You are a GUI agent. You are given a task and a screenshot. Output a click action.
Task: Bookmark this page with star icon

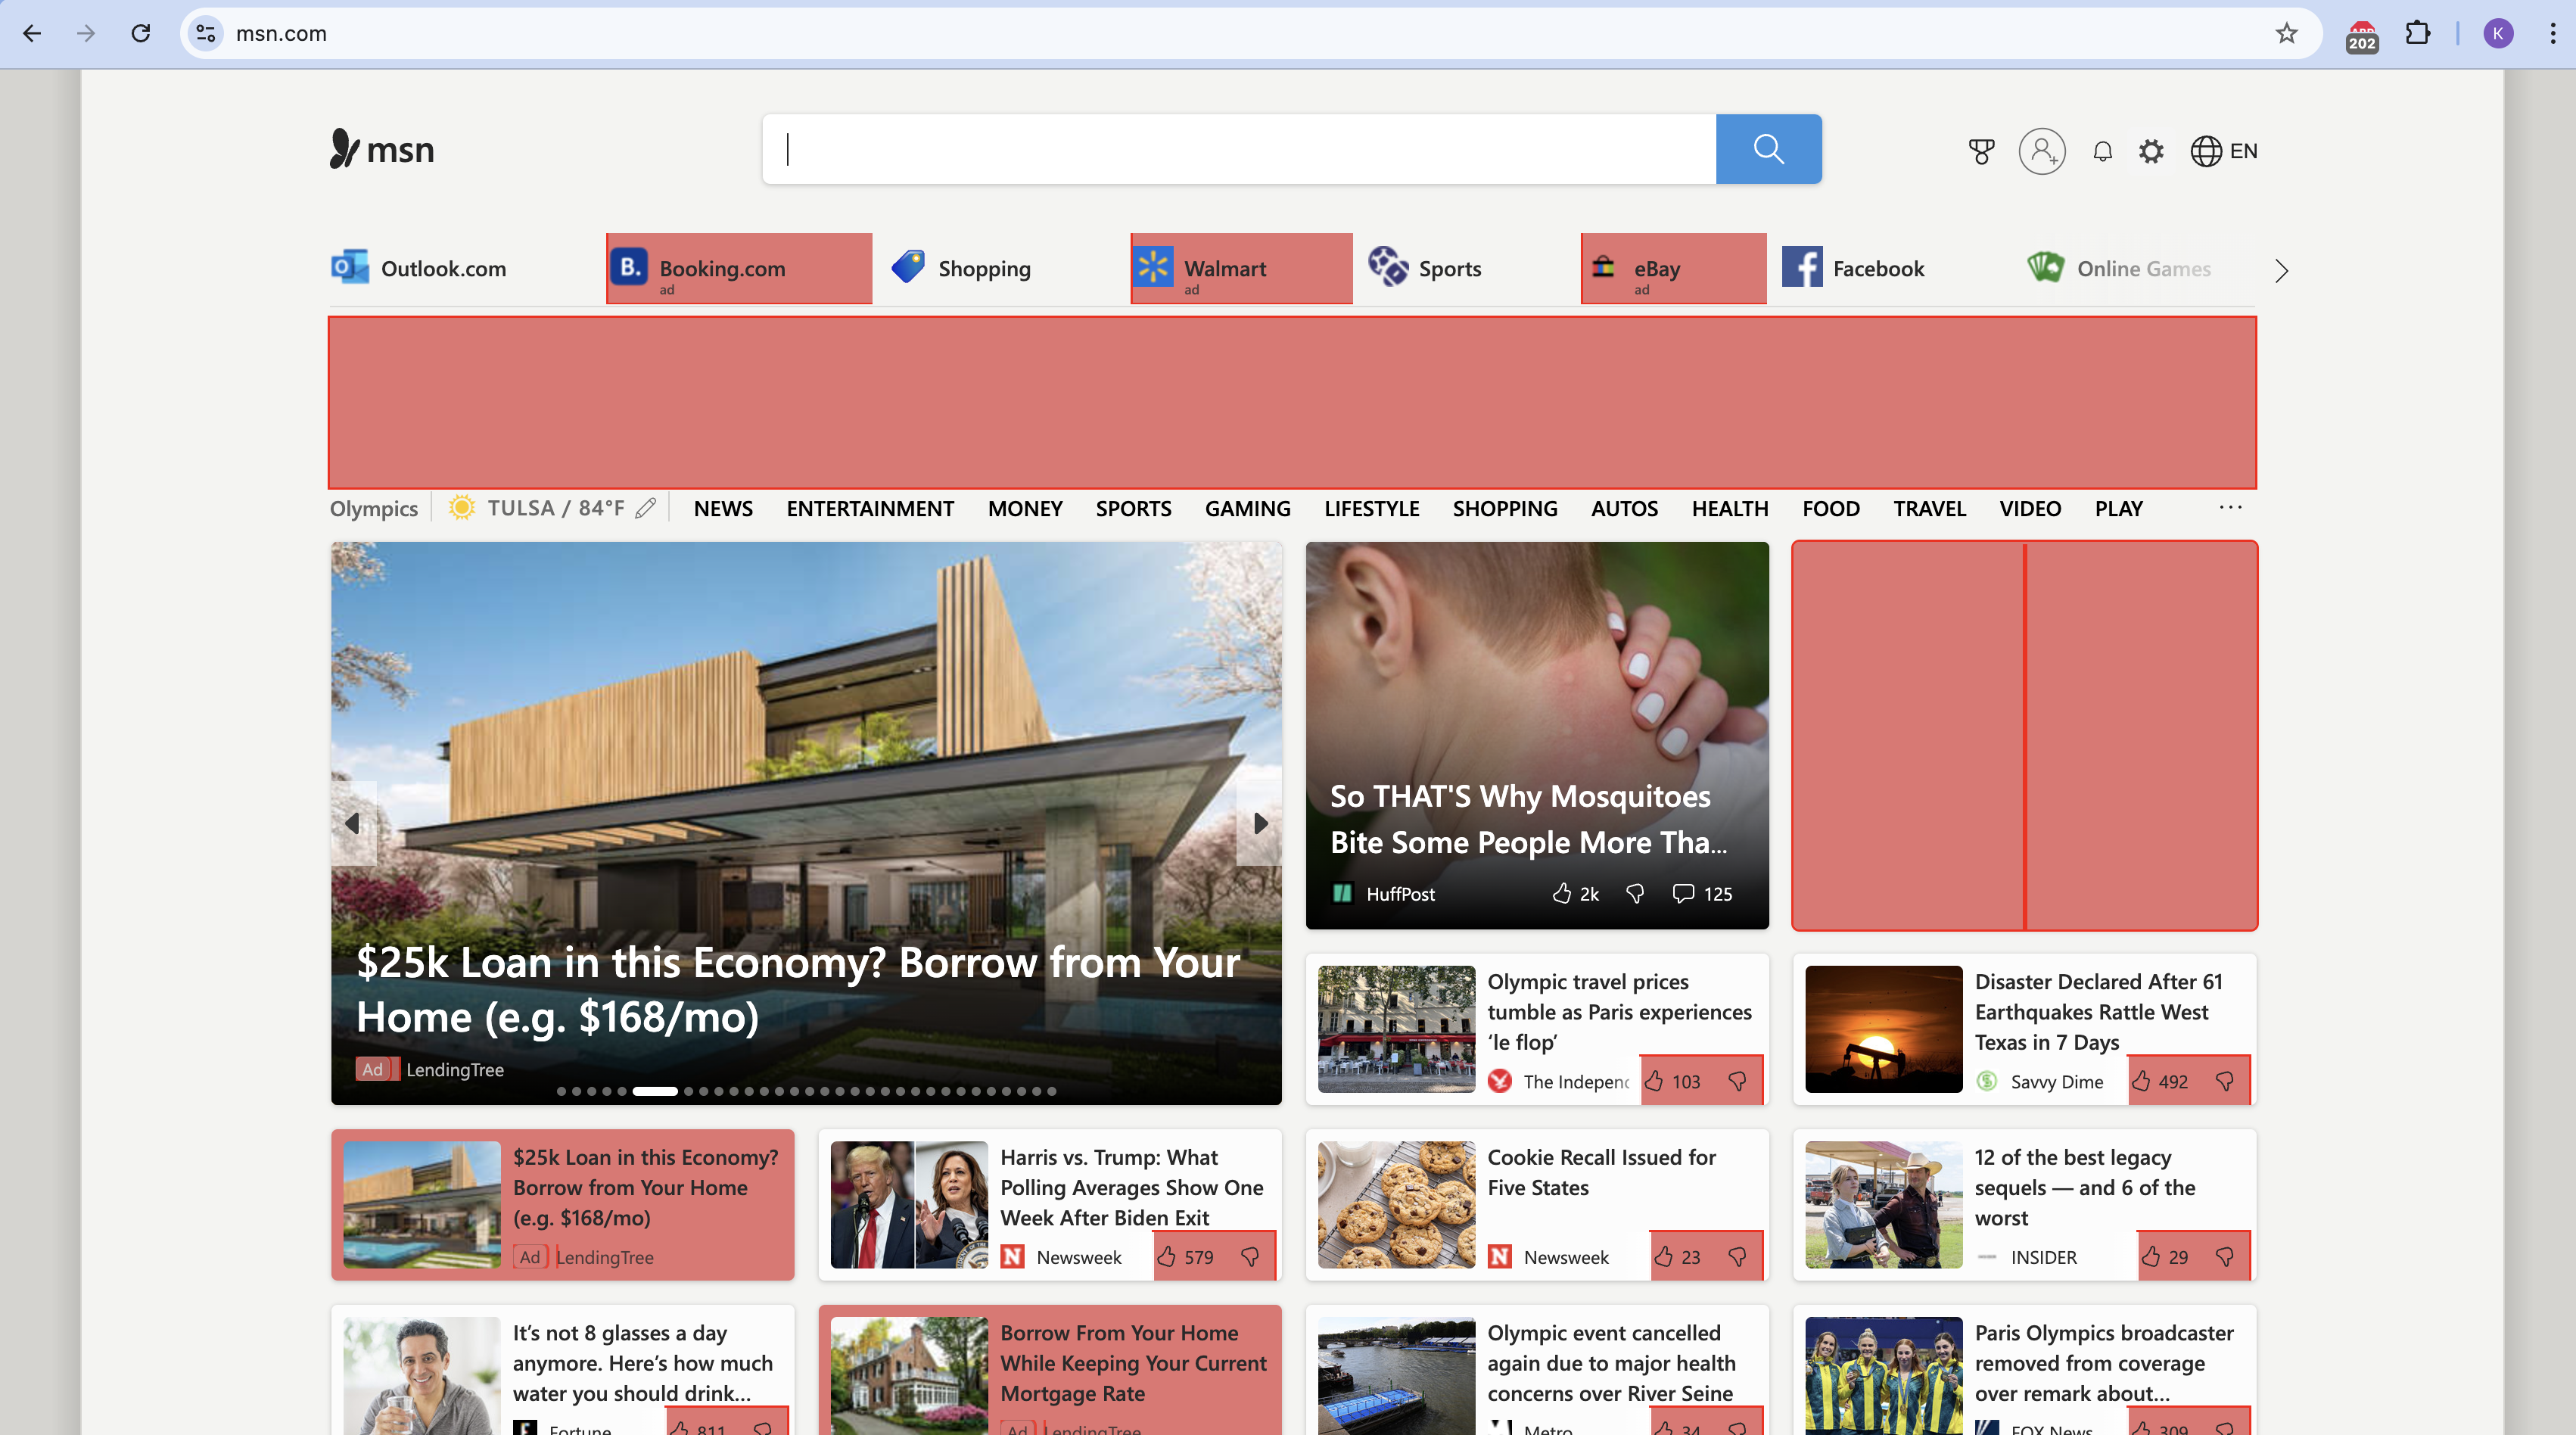2286,33
